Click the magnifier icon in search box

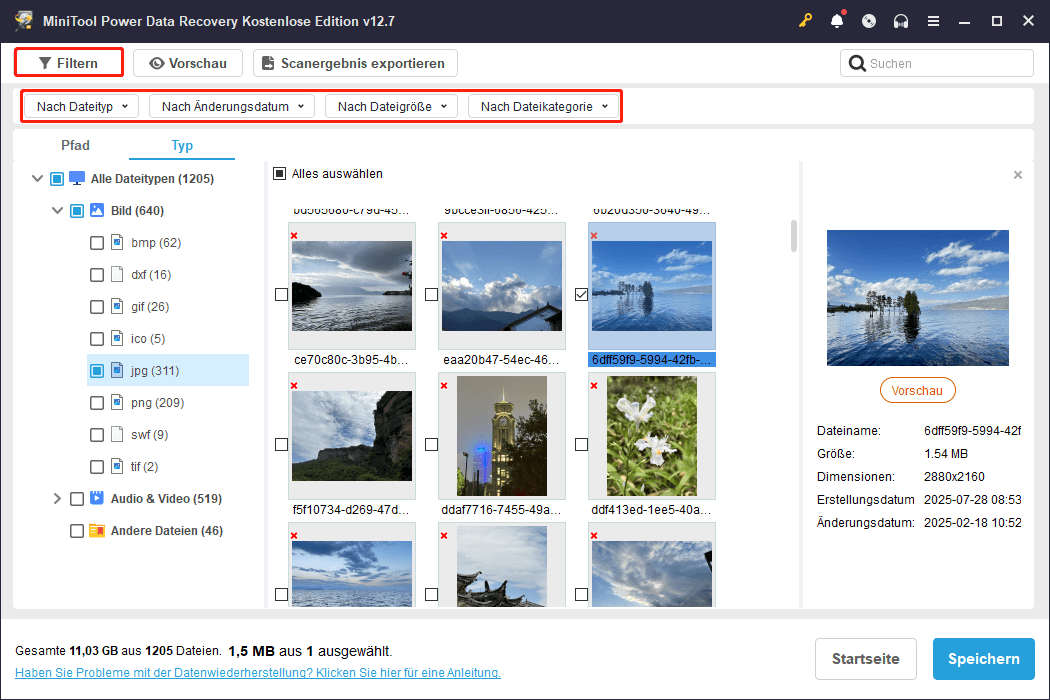(857, 64)
